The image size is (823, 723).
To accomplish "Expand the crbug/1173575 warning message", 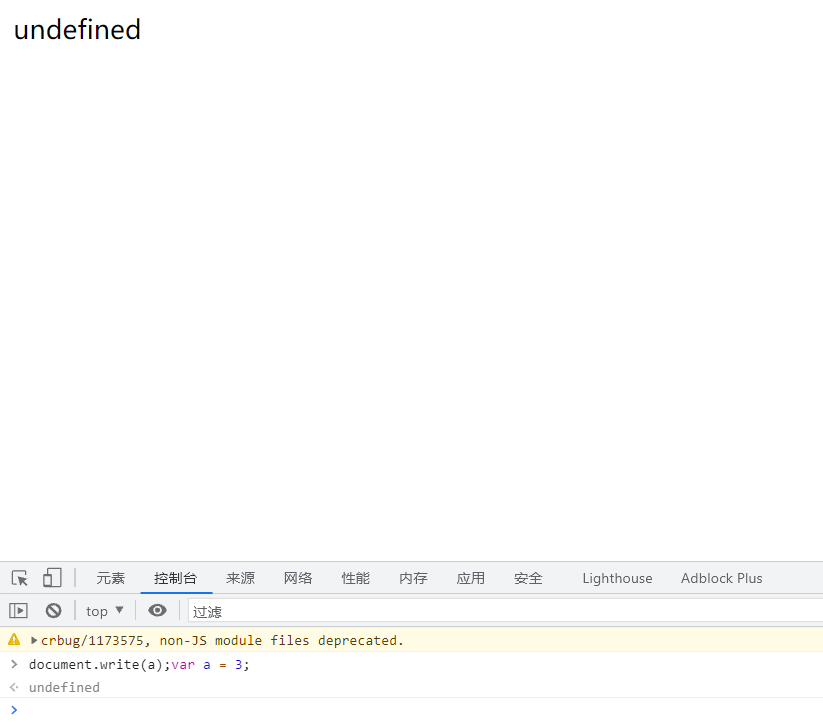I will coord(35,640).
